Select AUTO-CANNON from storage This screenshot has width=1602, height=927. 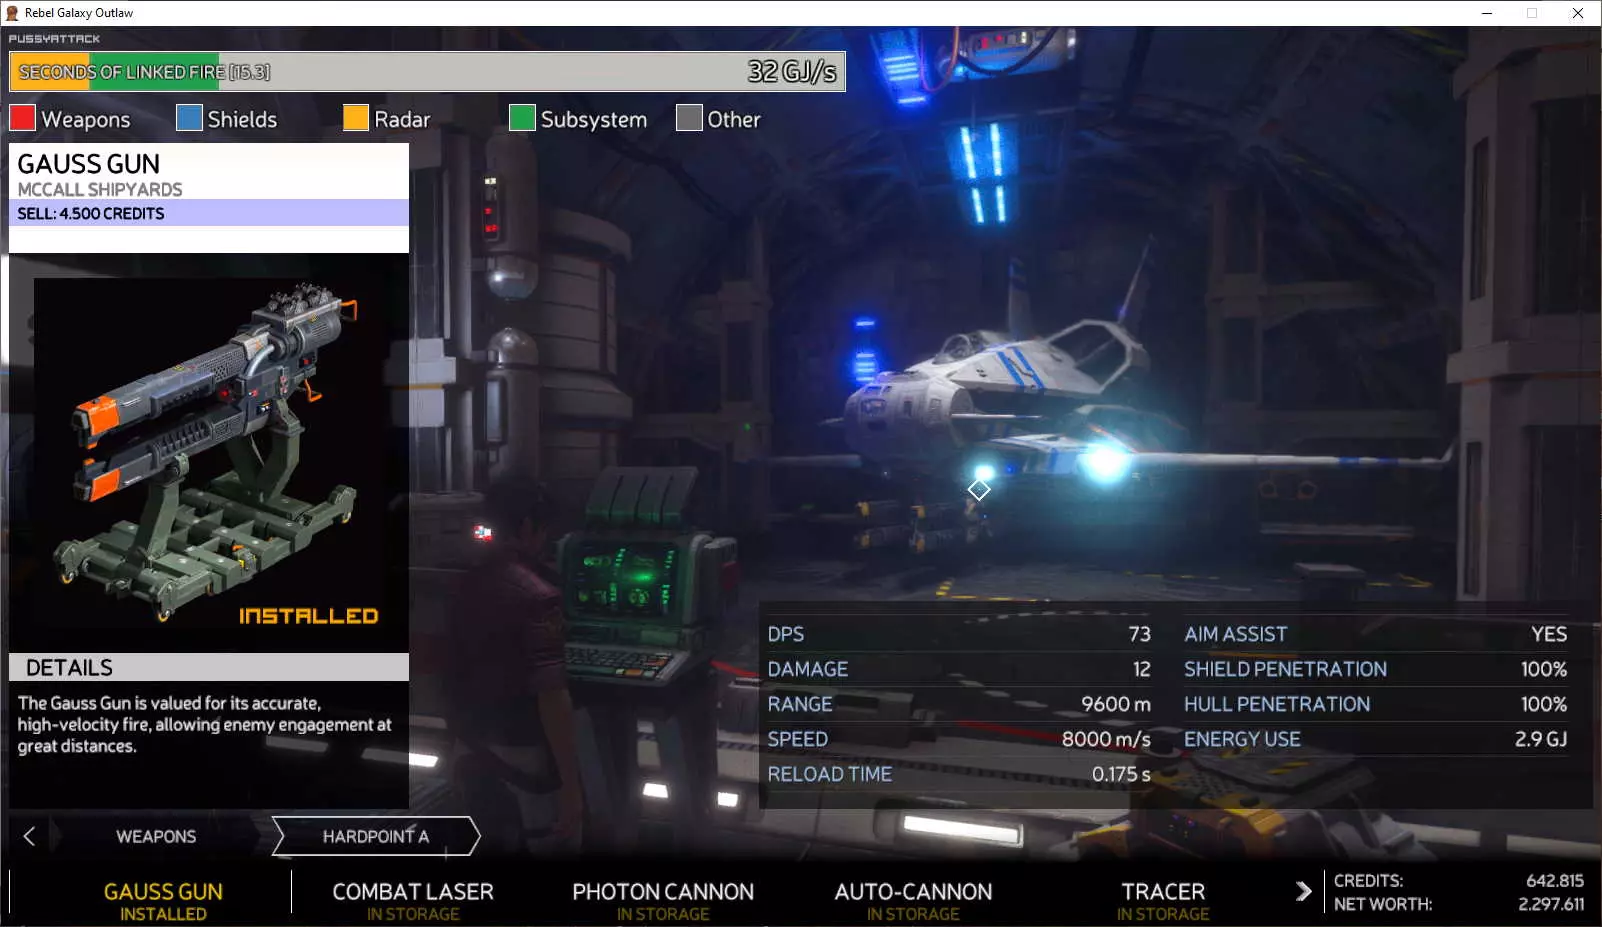pos(913,900)
